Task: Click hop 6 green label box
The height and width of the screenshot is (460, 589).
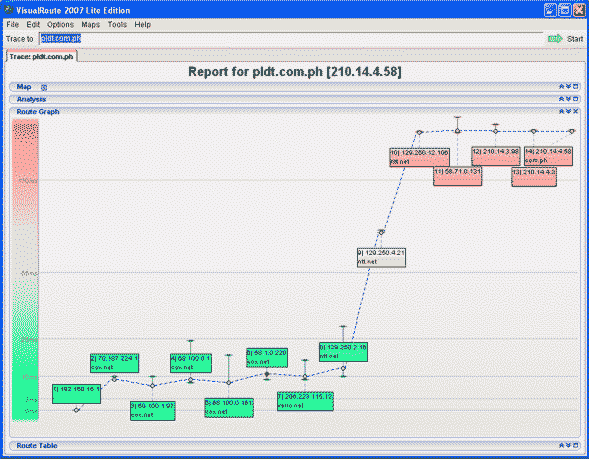Action: (x=267, y=358)
